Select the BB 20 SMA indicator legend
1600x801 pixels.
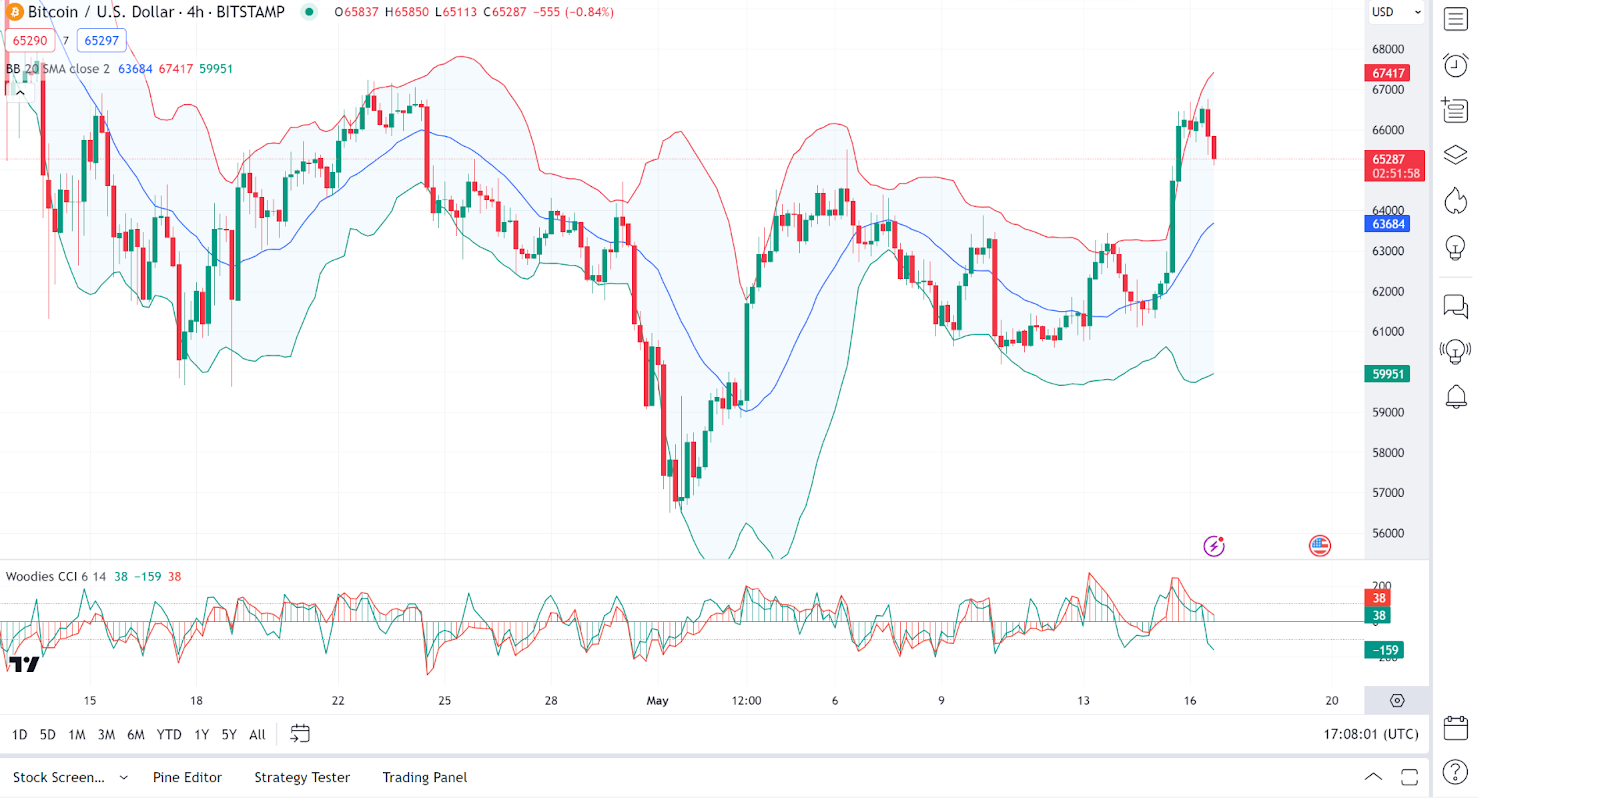coord(58,69)
